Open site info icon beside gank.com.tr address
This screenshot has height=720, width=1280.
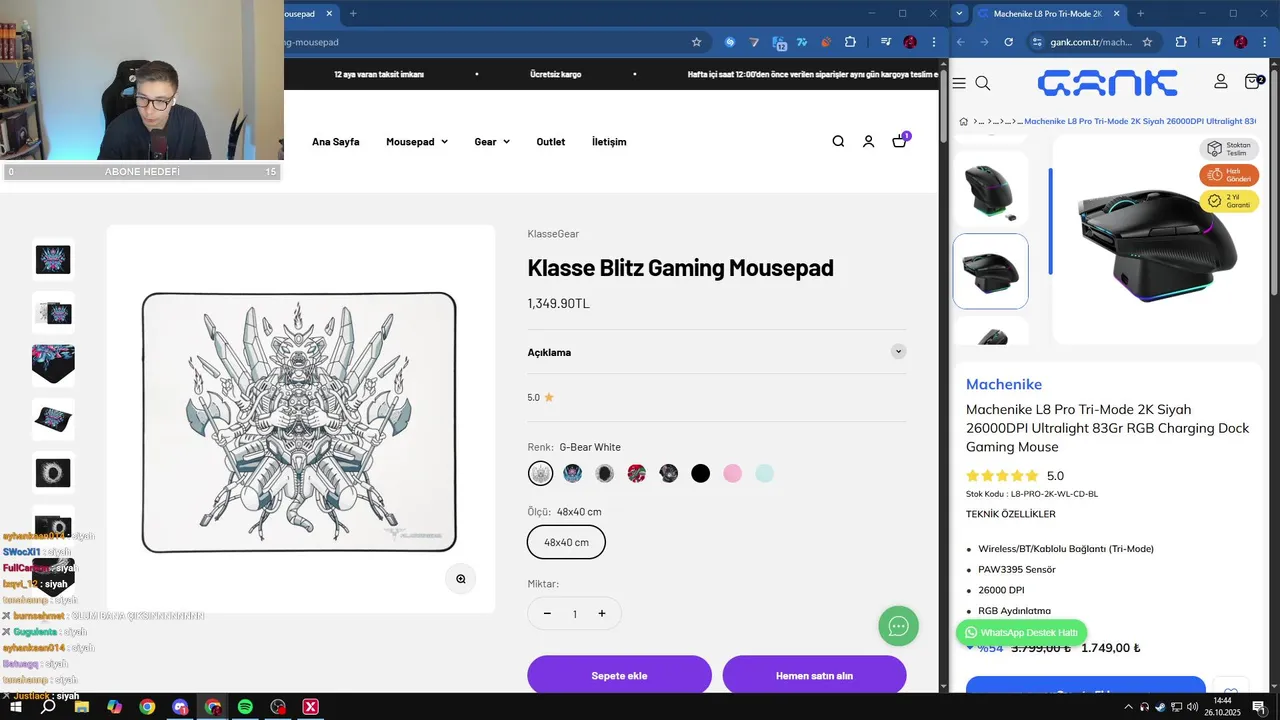[x=1037, y=42]
